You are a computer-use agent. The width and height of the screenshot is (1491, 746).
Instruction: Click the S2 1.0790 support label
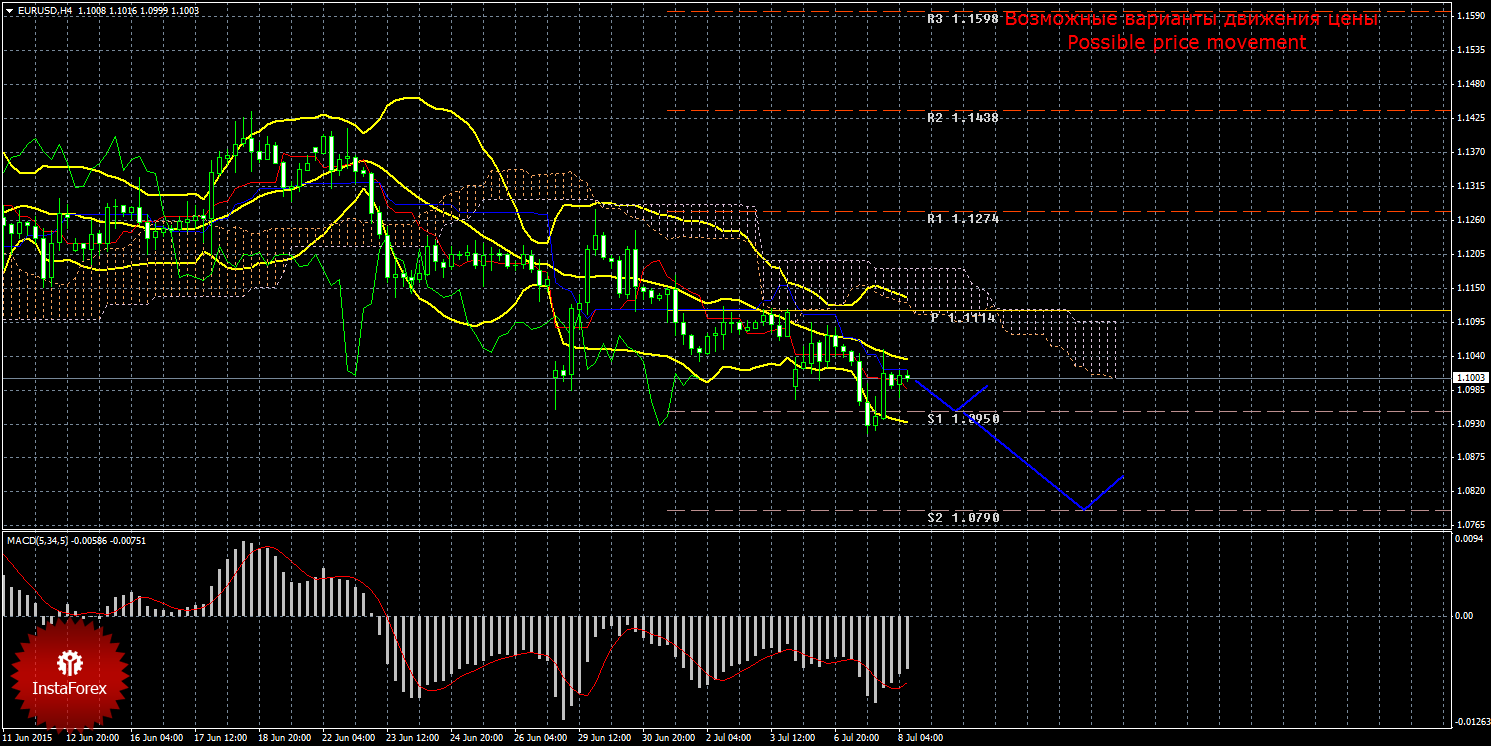[962, 518]
